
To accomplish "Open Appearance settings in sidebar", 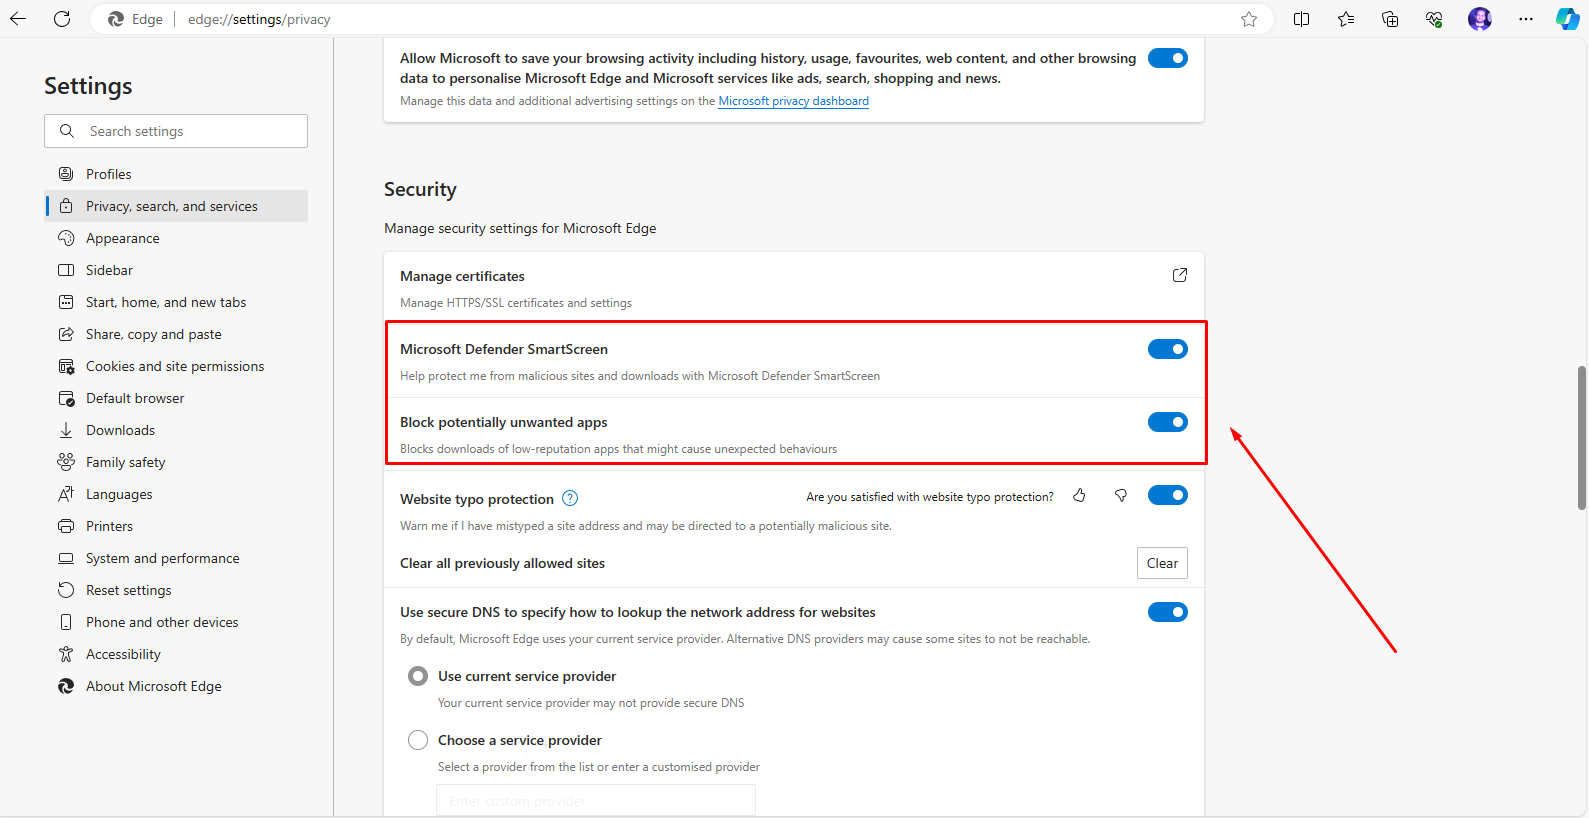I will pyautogui.click(x=122, y=238).
